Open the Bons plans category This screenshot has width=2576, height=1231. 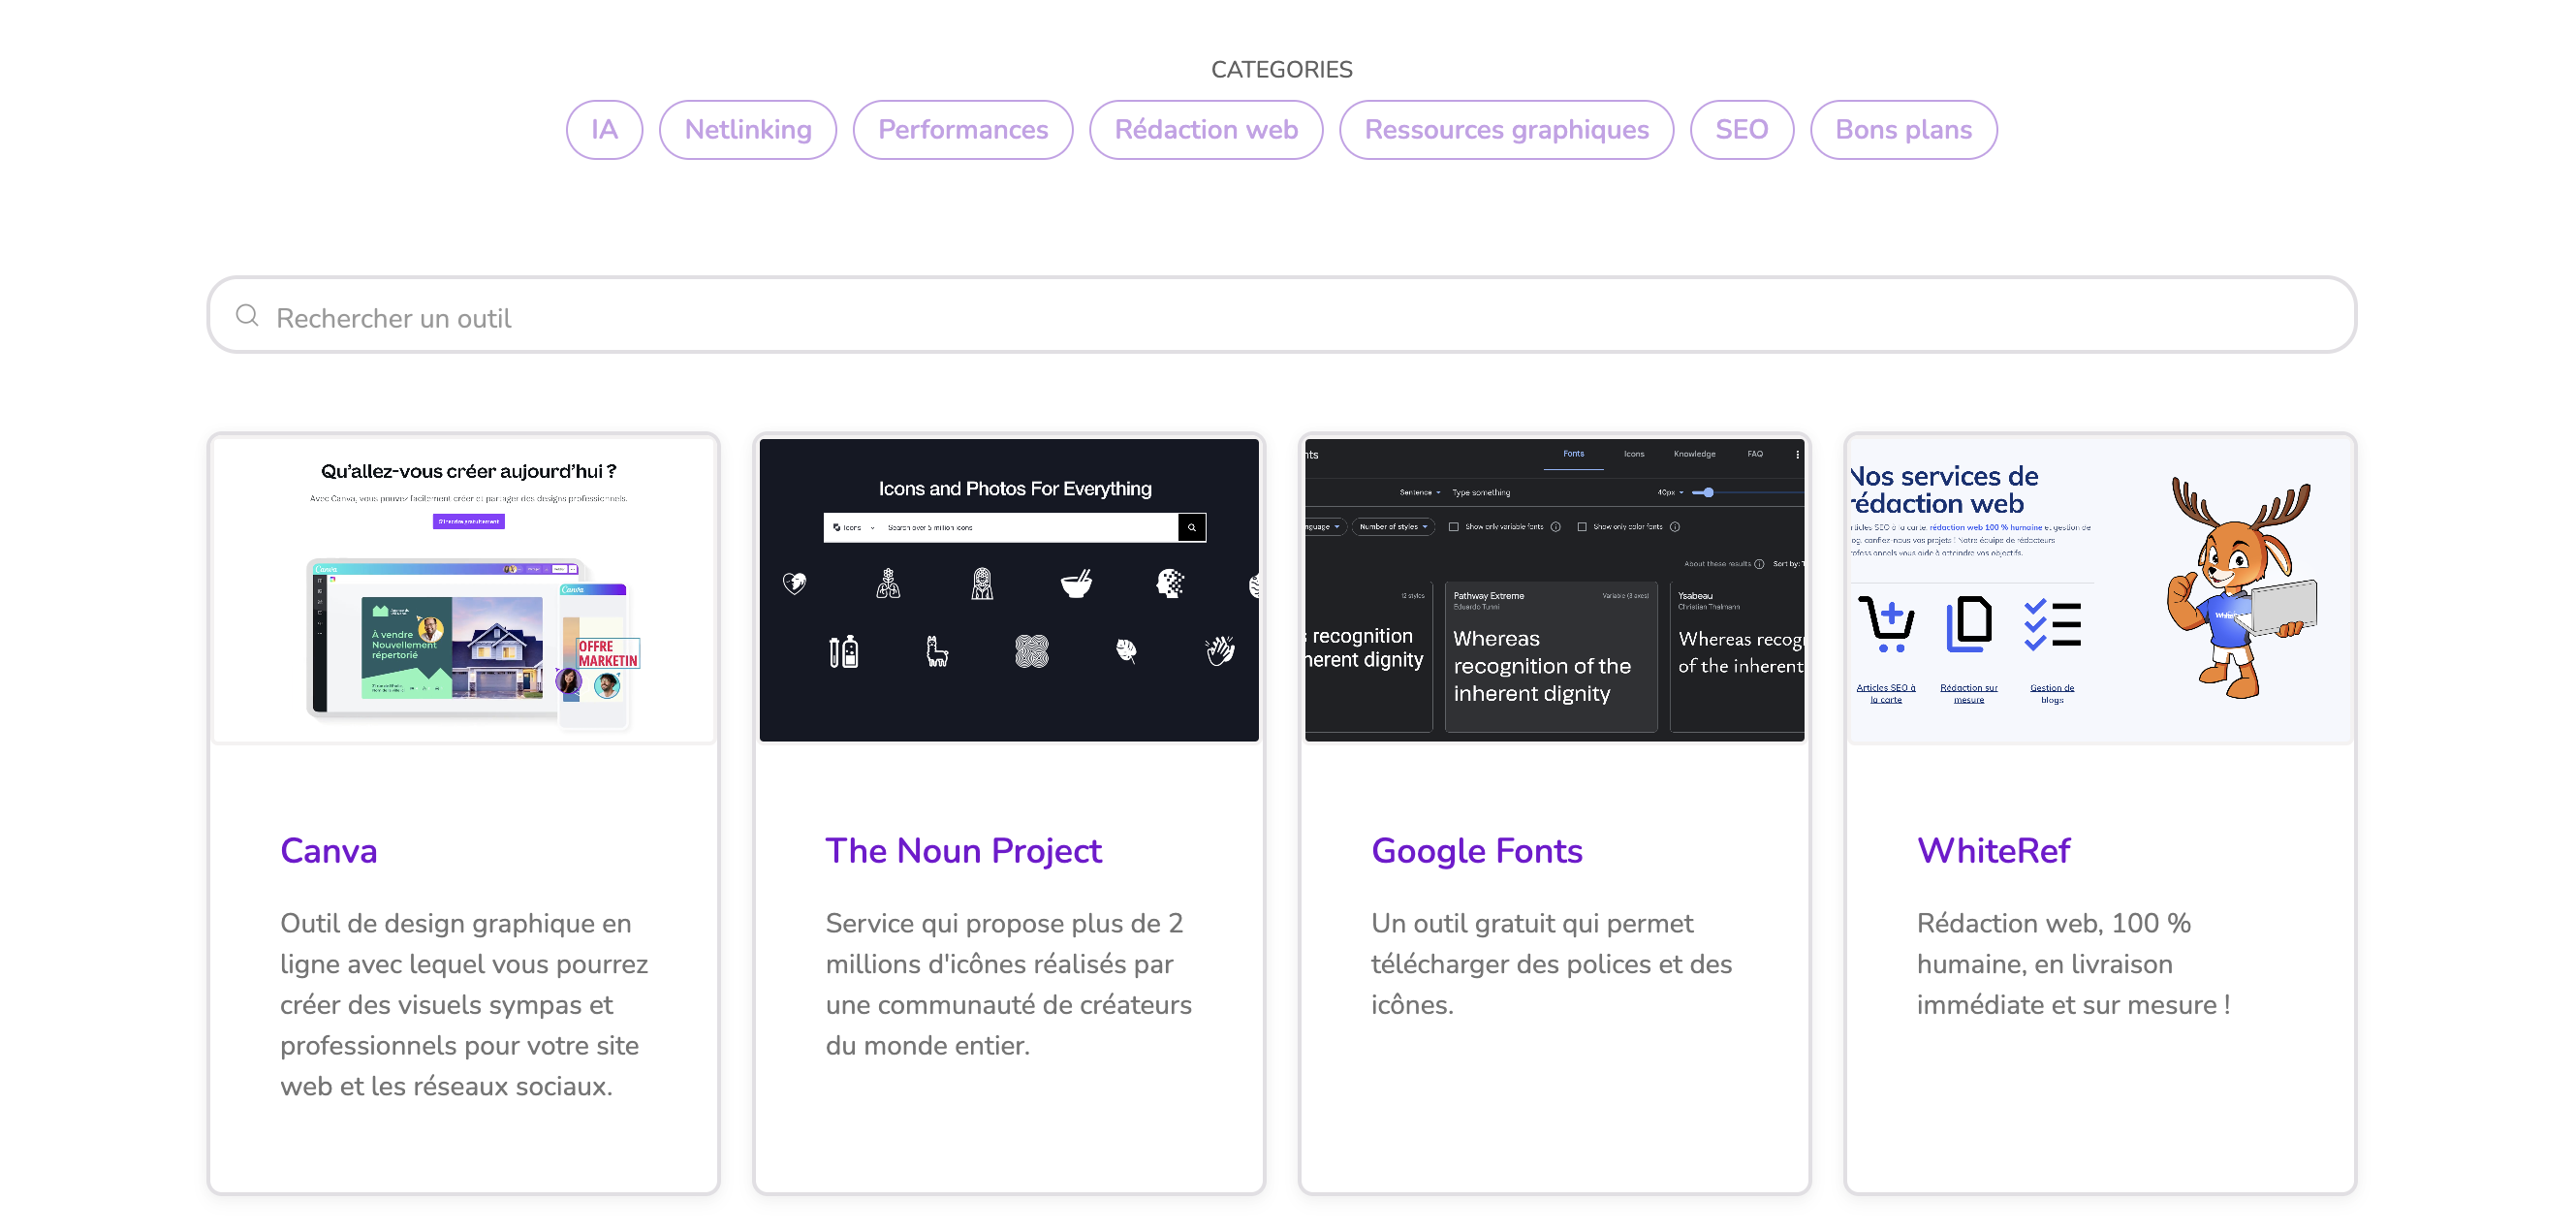[x=1903, y=130]
